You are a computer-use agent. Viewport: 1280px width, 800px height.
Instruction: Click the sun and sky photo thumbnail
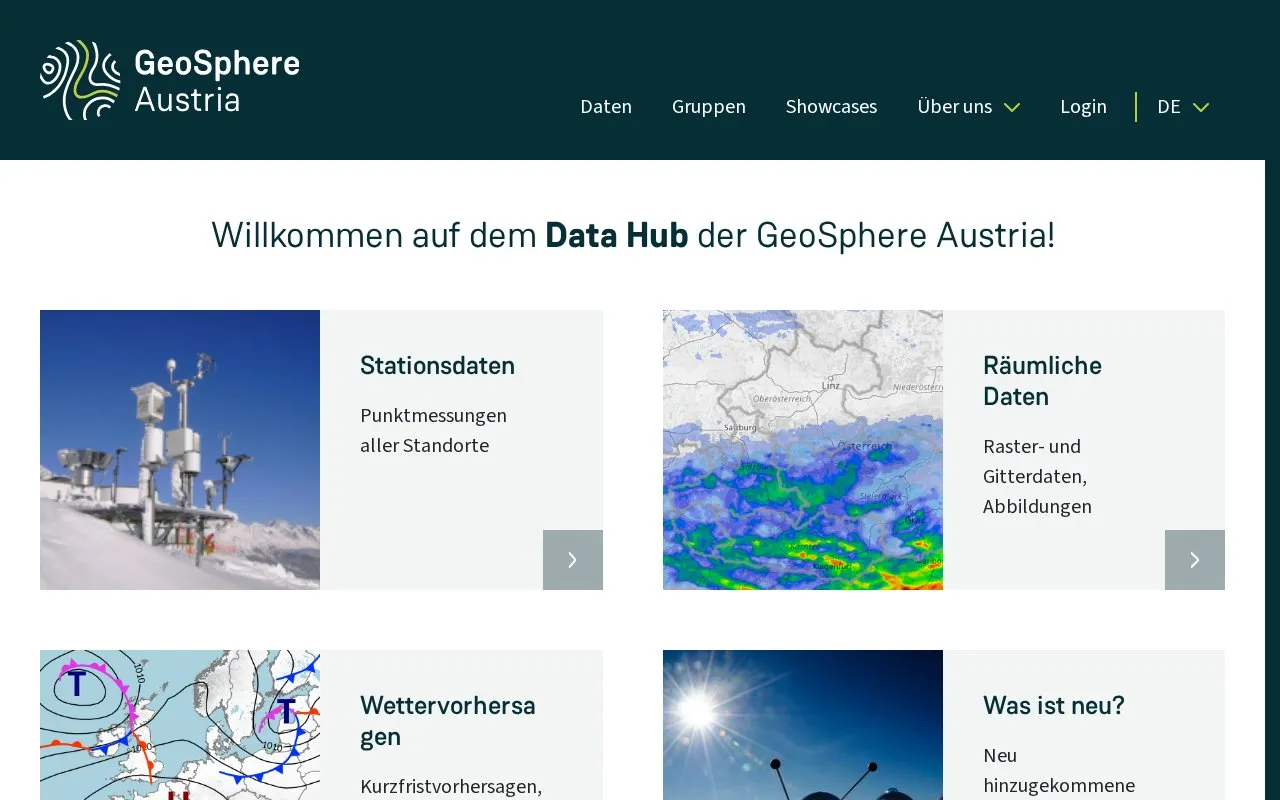[x=803, y=725]
